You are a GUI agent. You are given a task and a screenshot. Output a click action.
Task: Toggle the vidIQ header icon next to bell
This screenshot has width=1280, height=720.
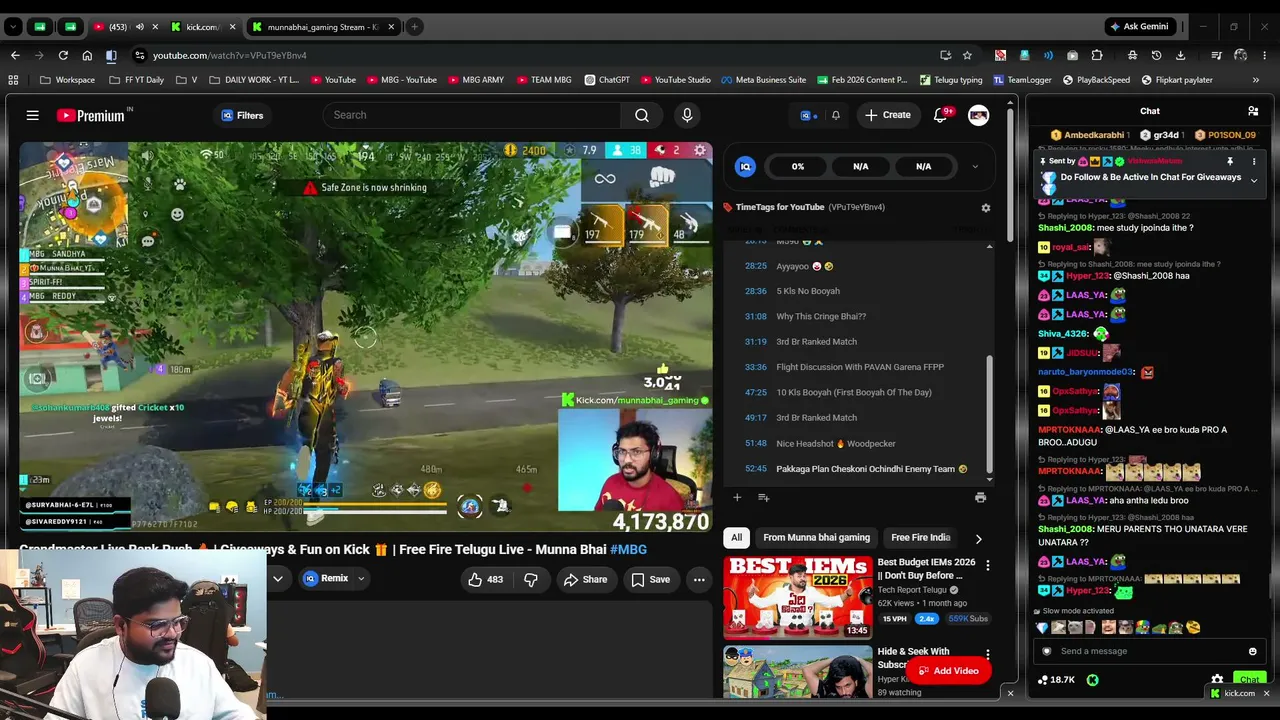[x=807, y=115]
